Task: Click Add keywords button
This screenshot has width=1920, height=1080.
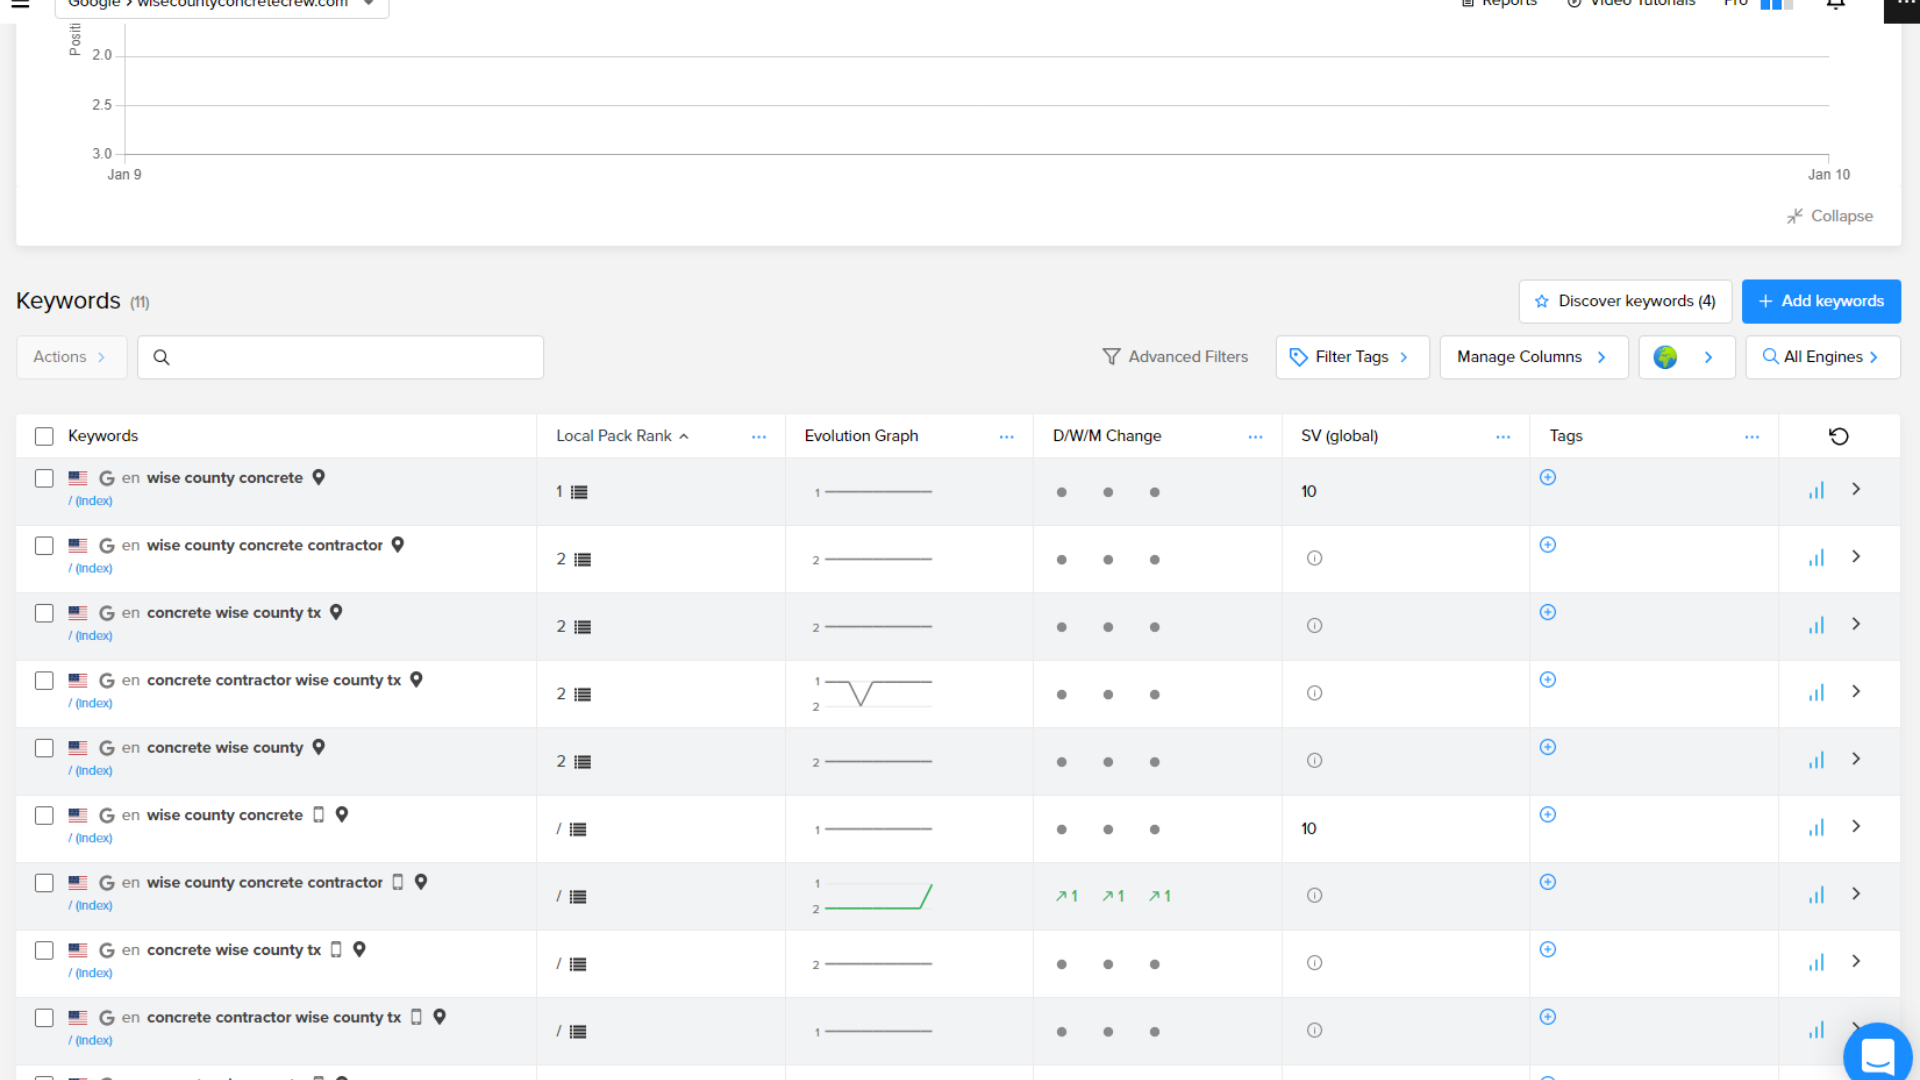Action: pos(1821,301)
